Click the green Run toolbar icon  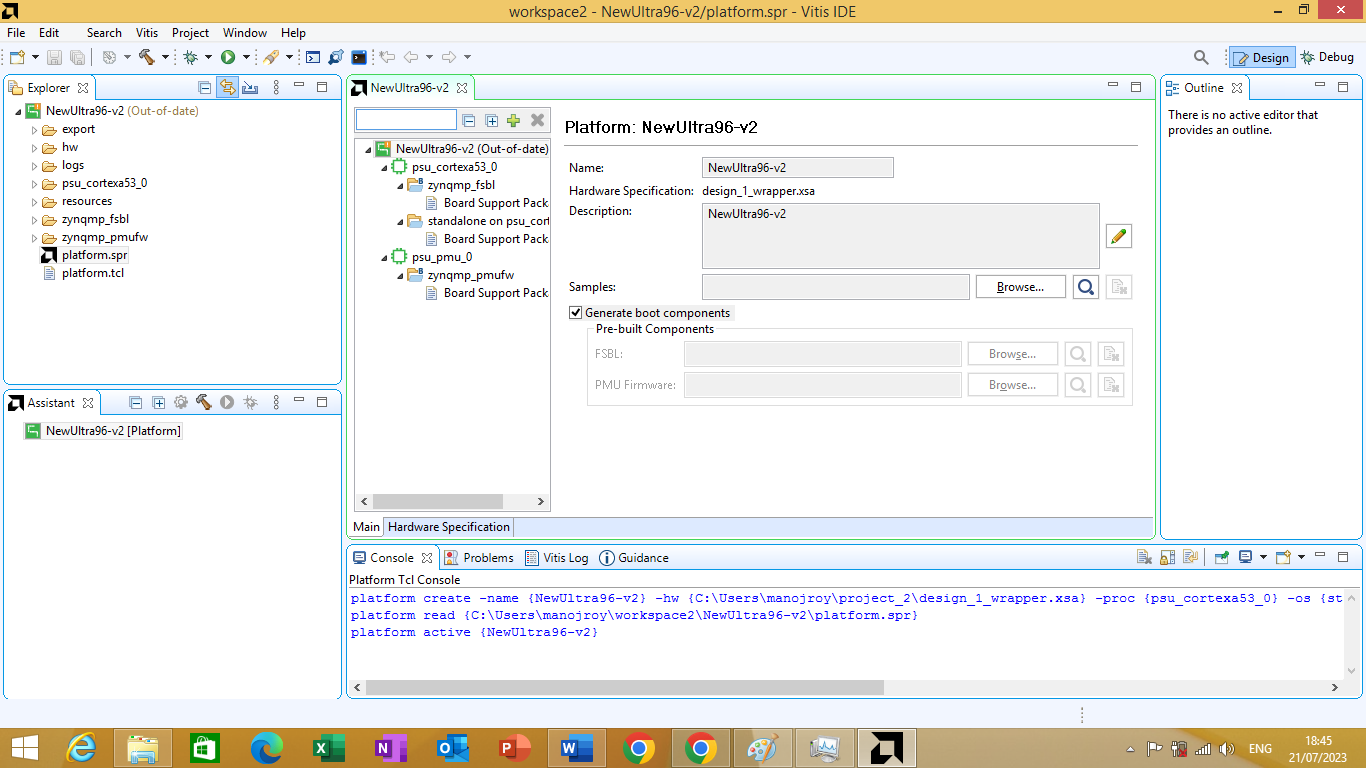[x=228, y=57]
